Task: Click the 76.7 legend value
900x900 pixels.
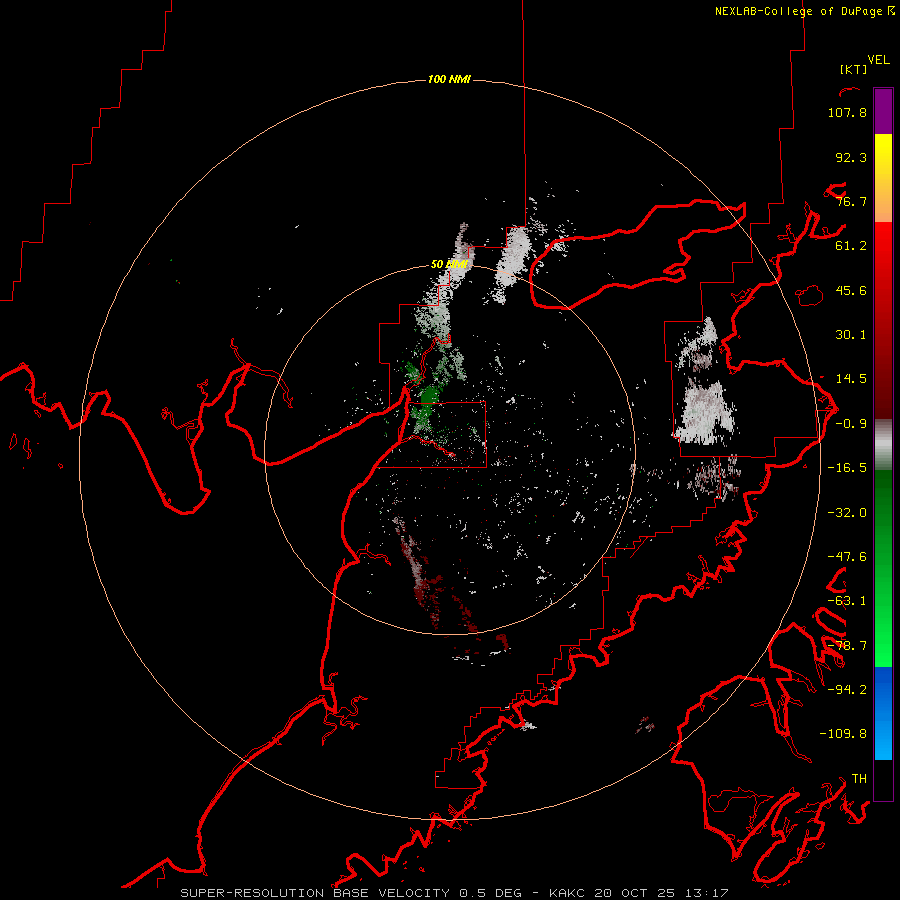Action: (851, 201)
